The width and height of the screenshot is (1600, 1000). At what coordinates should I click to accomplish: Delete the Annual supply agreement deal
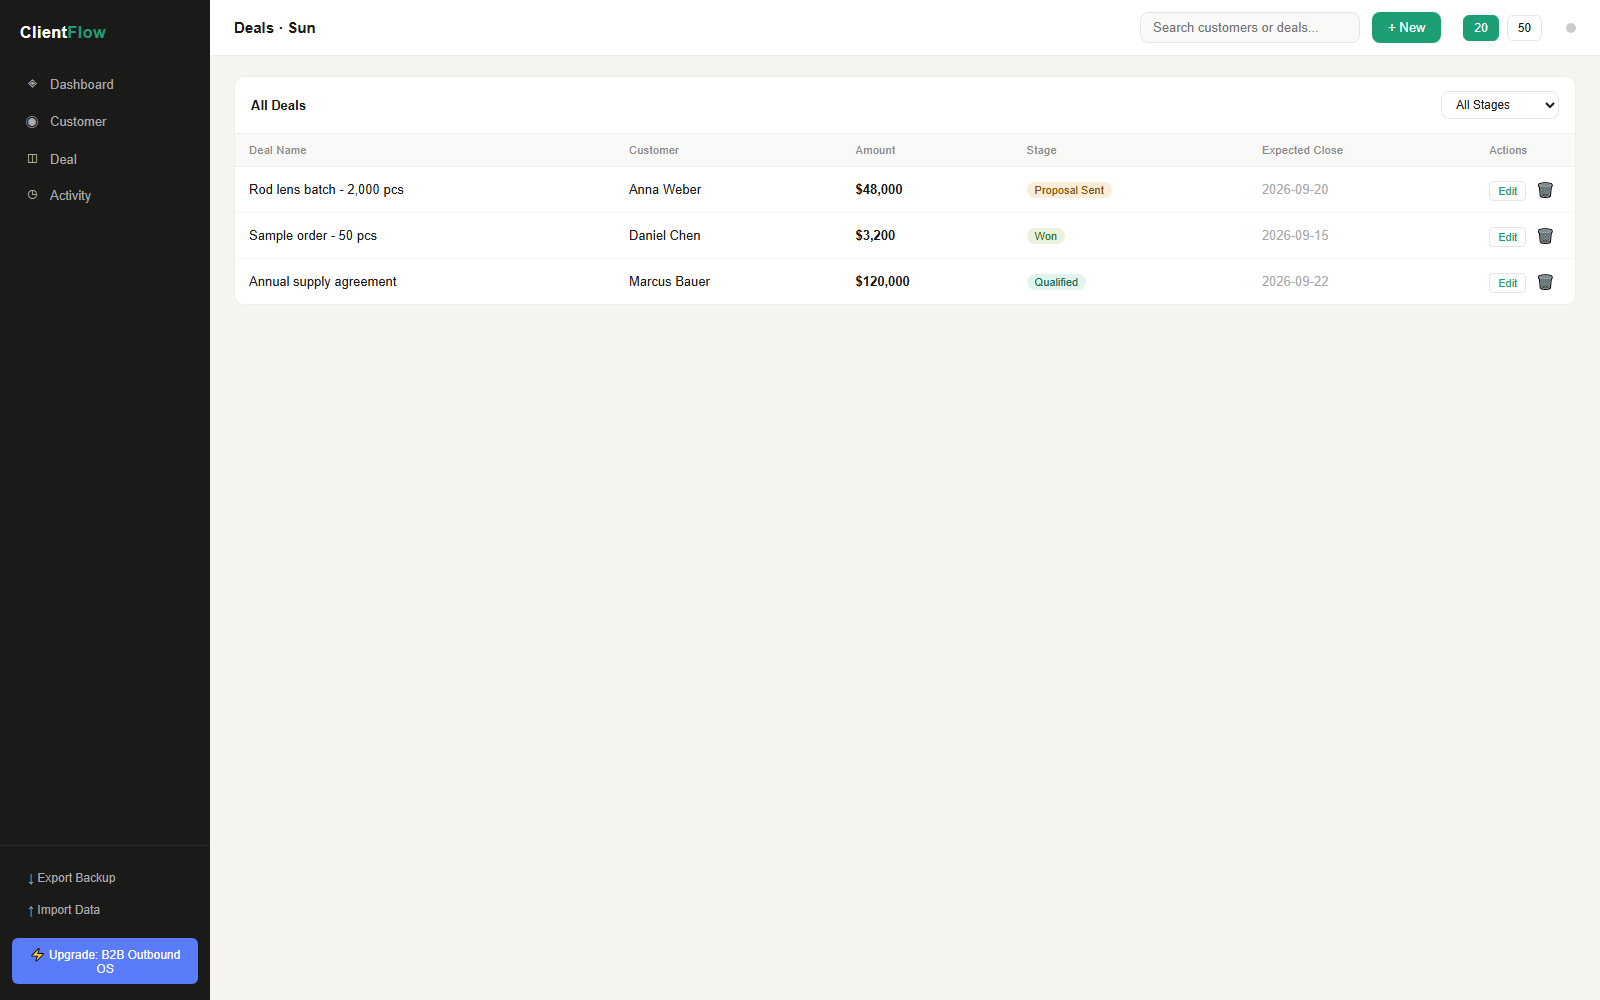click(x=1545, y=282)
